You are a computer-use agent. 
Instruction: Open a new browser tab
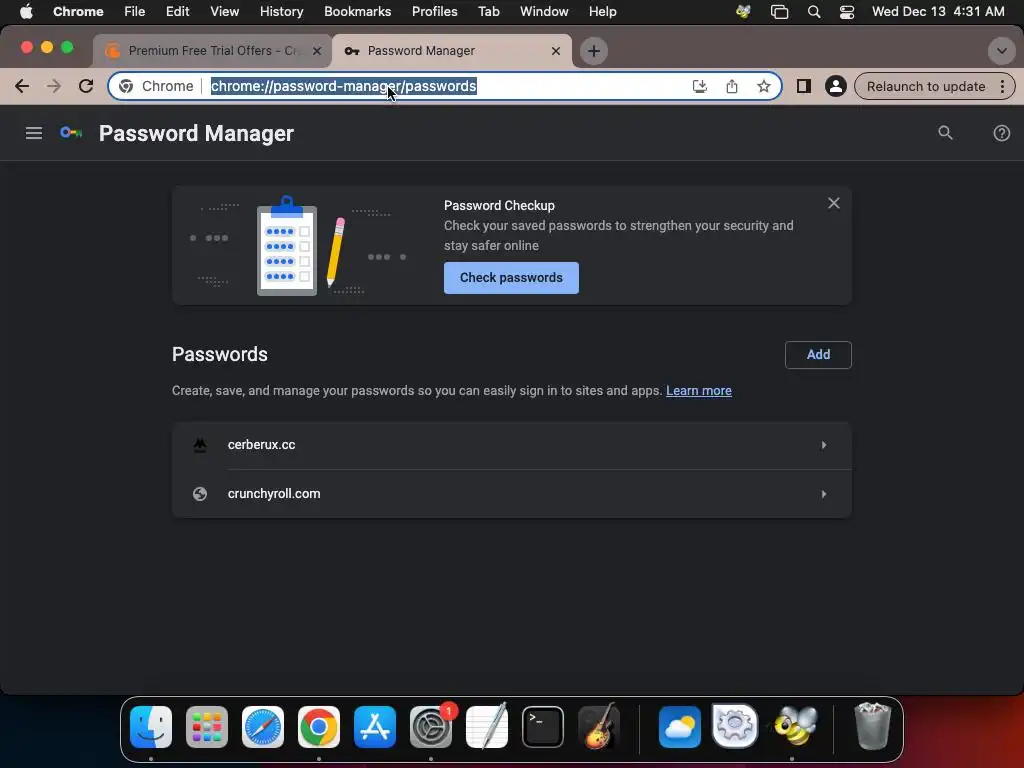click(594, 51)
